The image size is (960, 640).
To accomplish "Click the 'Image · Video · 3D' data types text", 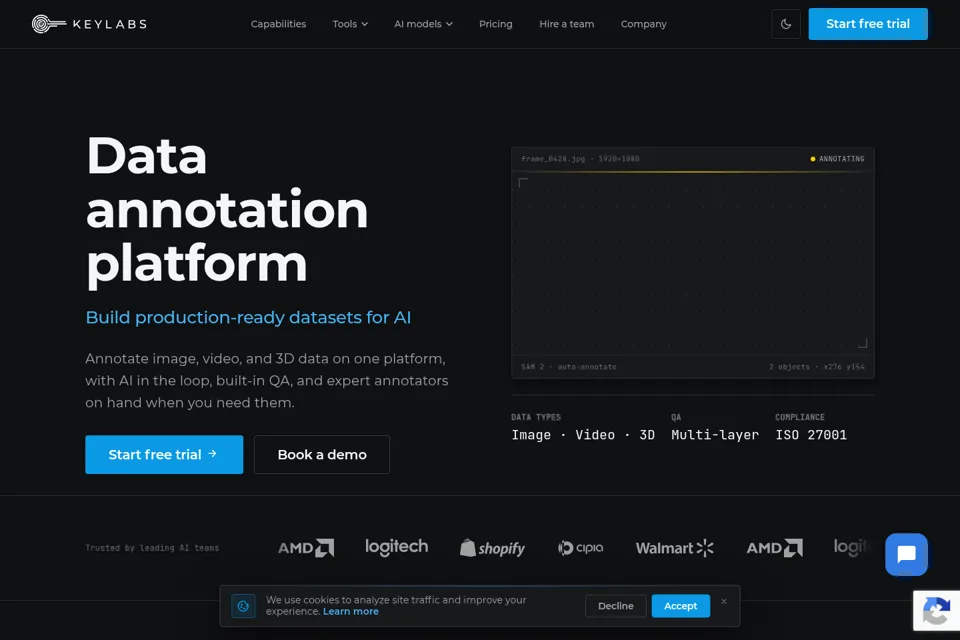I will pos(583,435).
